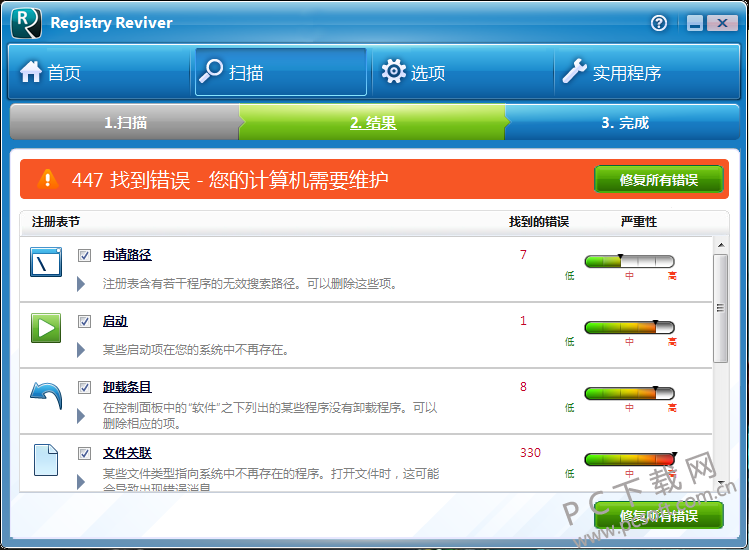Select step 2. 结果

coord(373,123)
